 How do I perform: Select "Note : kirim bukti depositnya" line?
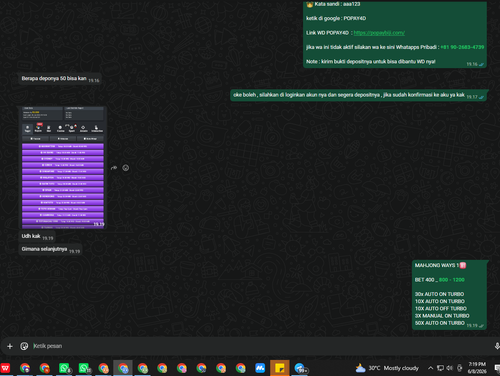(x=371, y=62)
